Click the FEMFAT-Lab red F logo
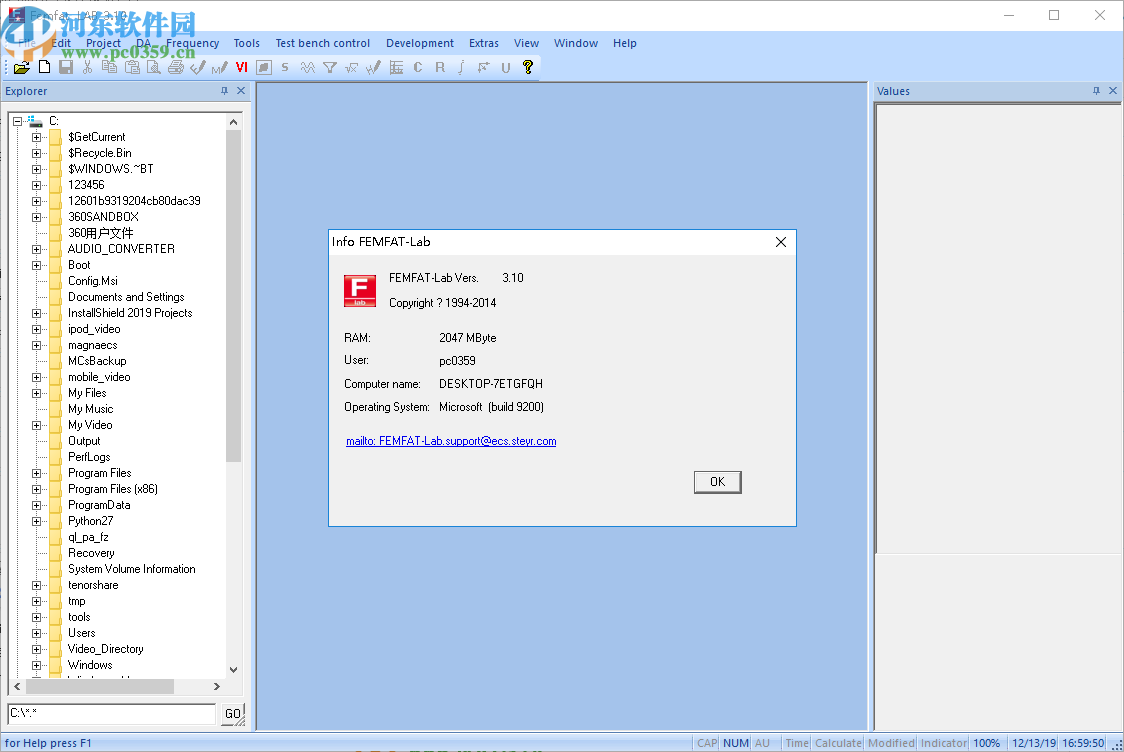This screenshot has width=1124, height=752. coord(360,291)
